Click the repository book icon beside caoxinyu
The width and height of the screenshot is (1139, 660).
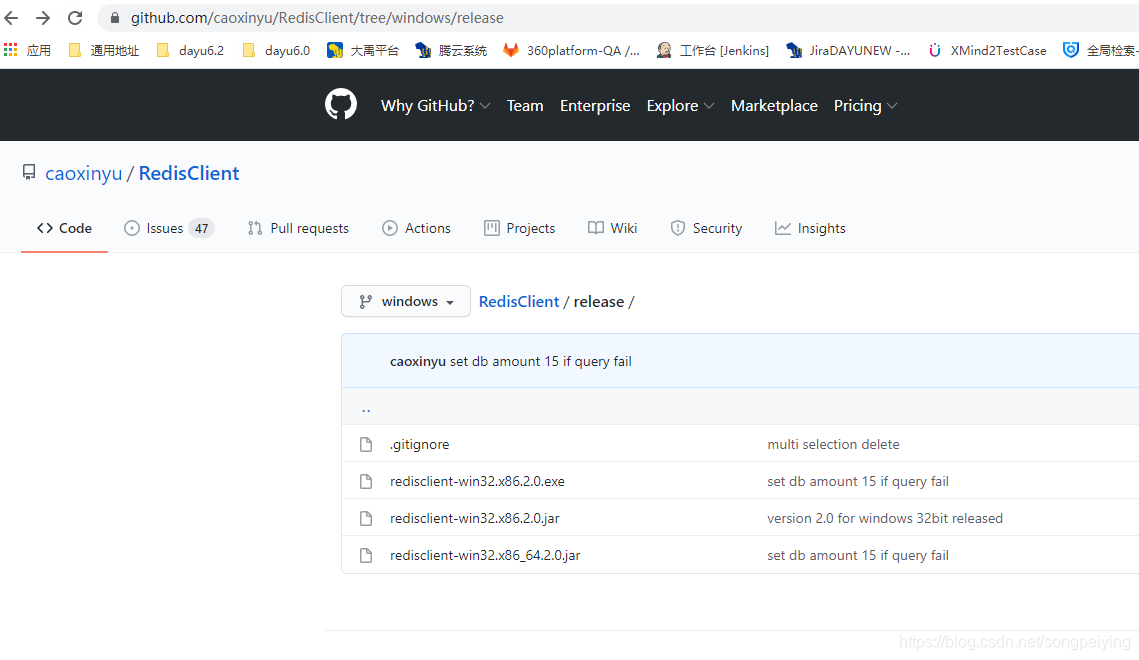(x=29, y=172)
